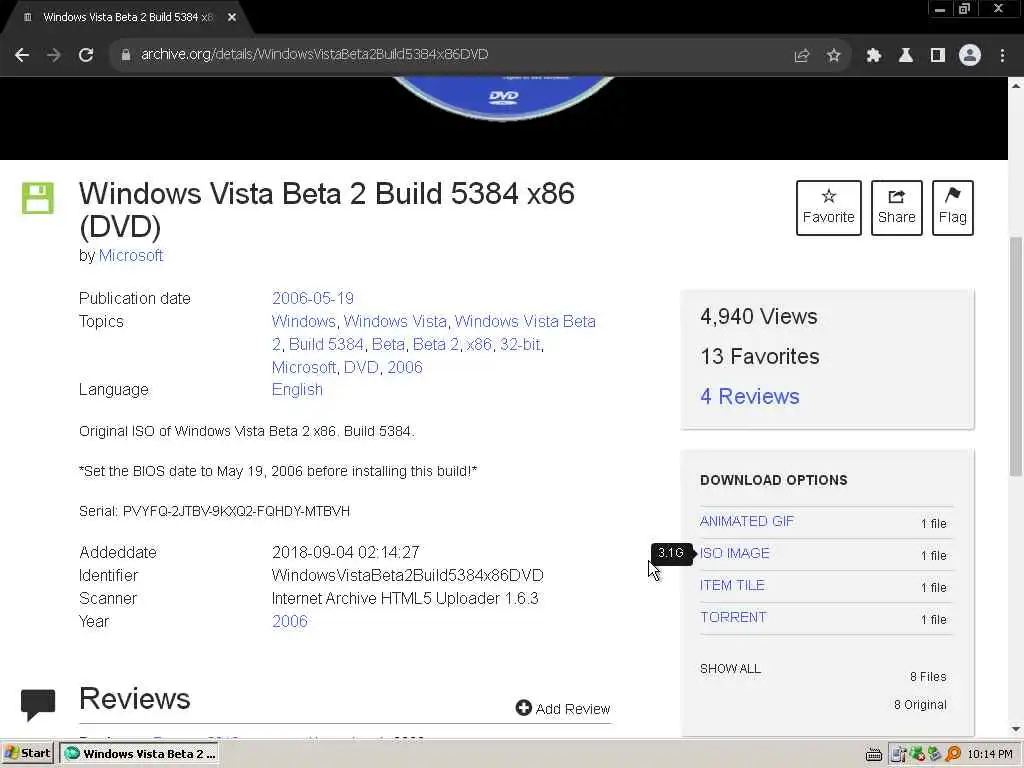Close the Windows Vista Beta 2 tab
Screen dimensions: 1024x768
(x=232, y=18)
